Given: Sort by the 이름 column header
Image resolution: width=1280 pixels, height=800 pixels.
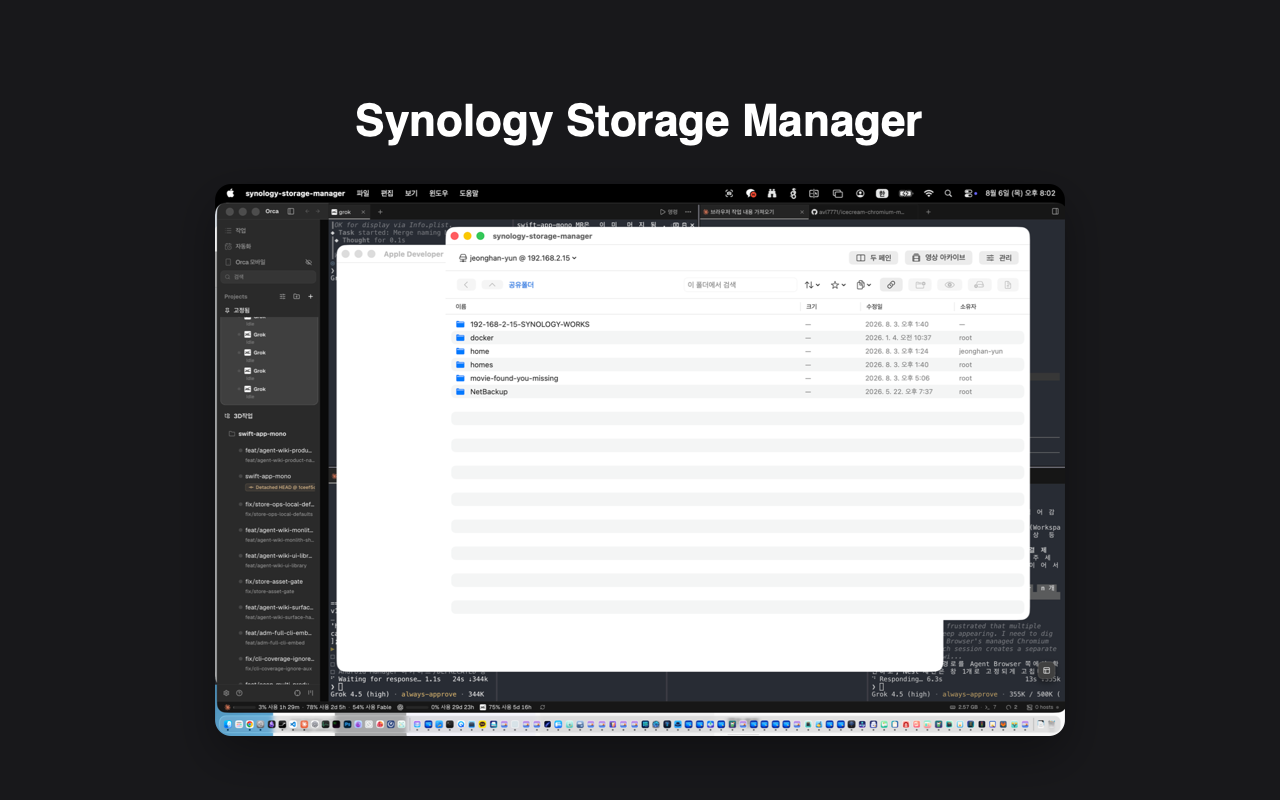Looking at the screenshot, I should pos(461,307).
